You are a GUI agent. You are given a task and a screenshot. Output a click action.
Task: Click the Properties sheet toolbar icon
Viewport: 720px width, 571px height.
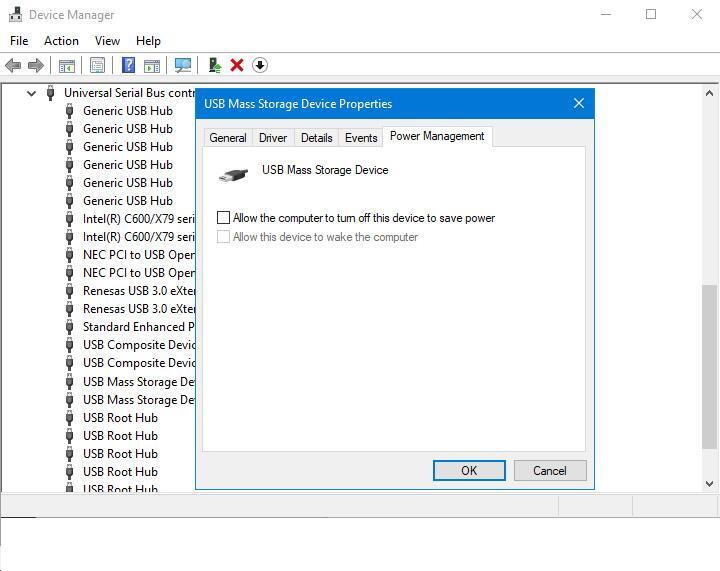[97, 66]
